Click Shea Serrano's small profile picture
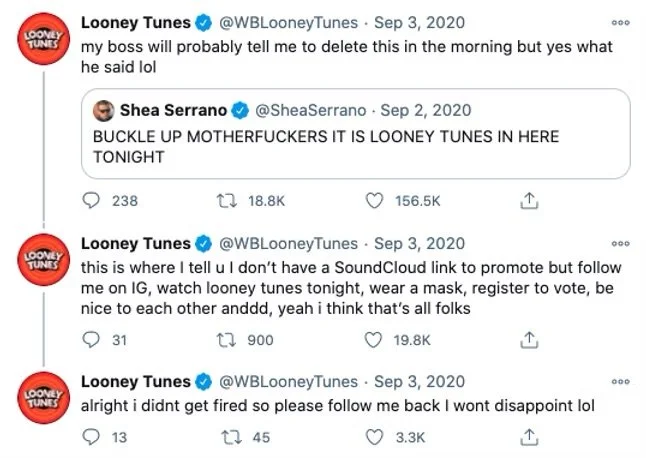646x458 pixels. [101, 109]
